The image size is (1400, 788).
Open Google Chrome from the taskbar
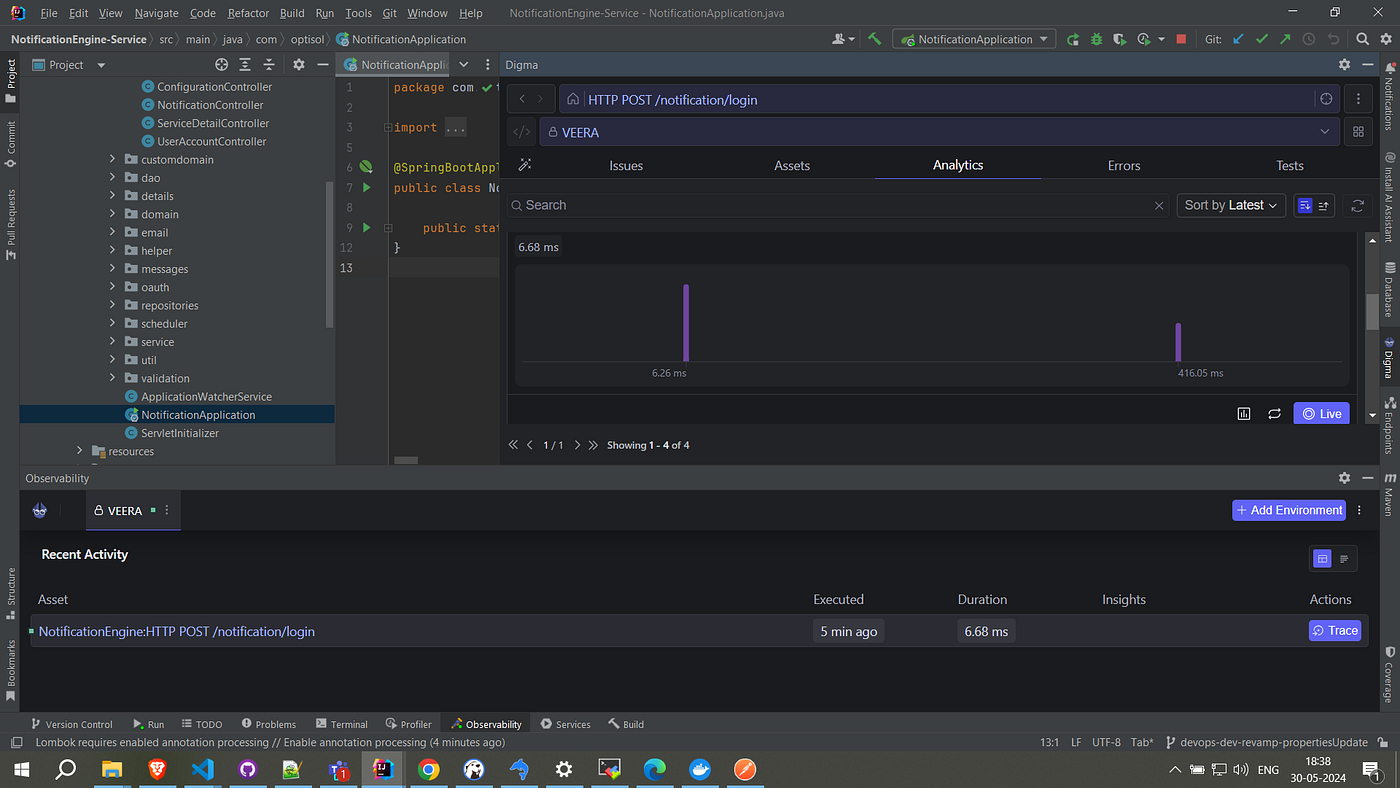[x=428, y=769]
